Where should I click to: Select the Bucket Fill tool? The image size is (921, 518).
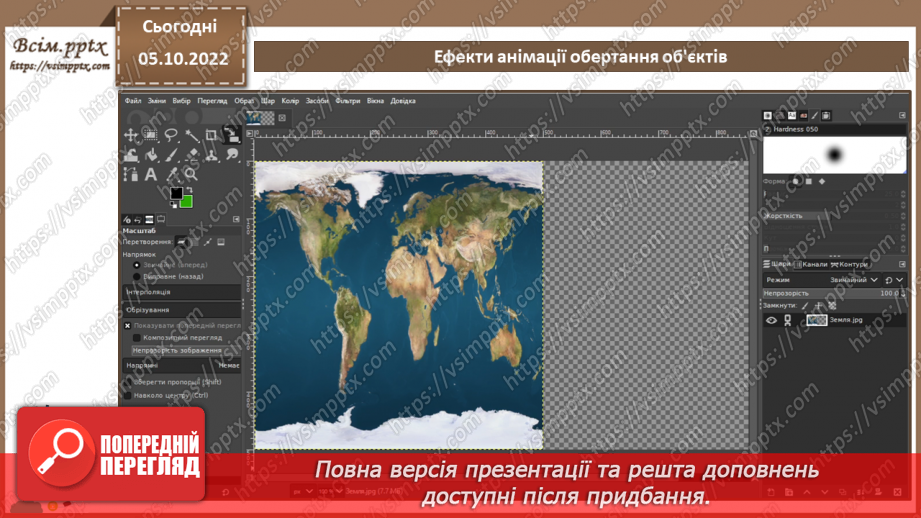[151, 155]
